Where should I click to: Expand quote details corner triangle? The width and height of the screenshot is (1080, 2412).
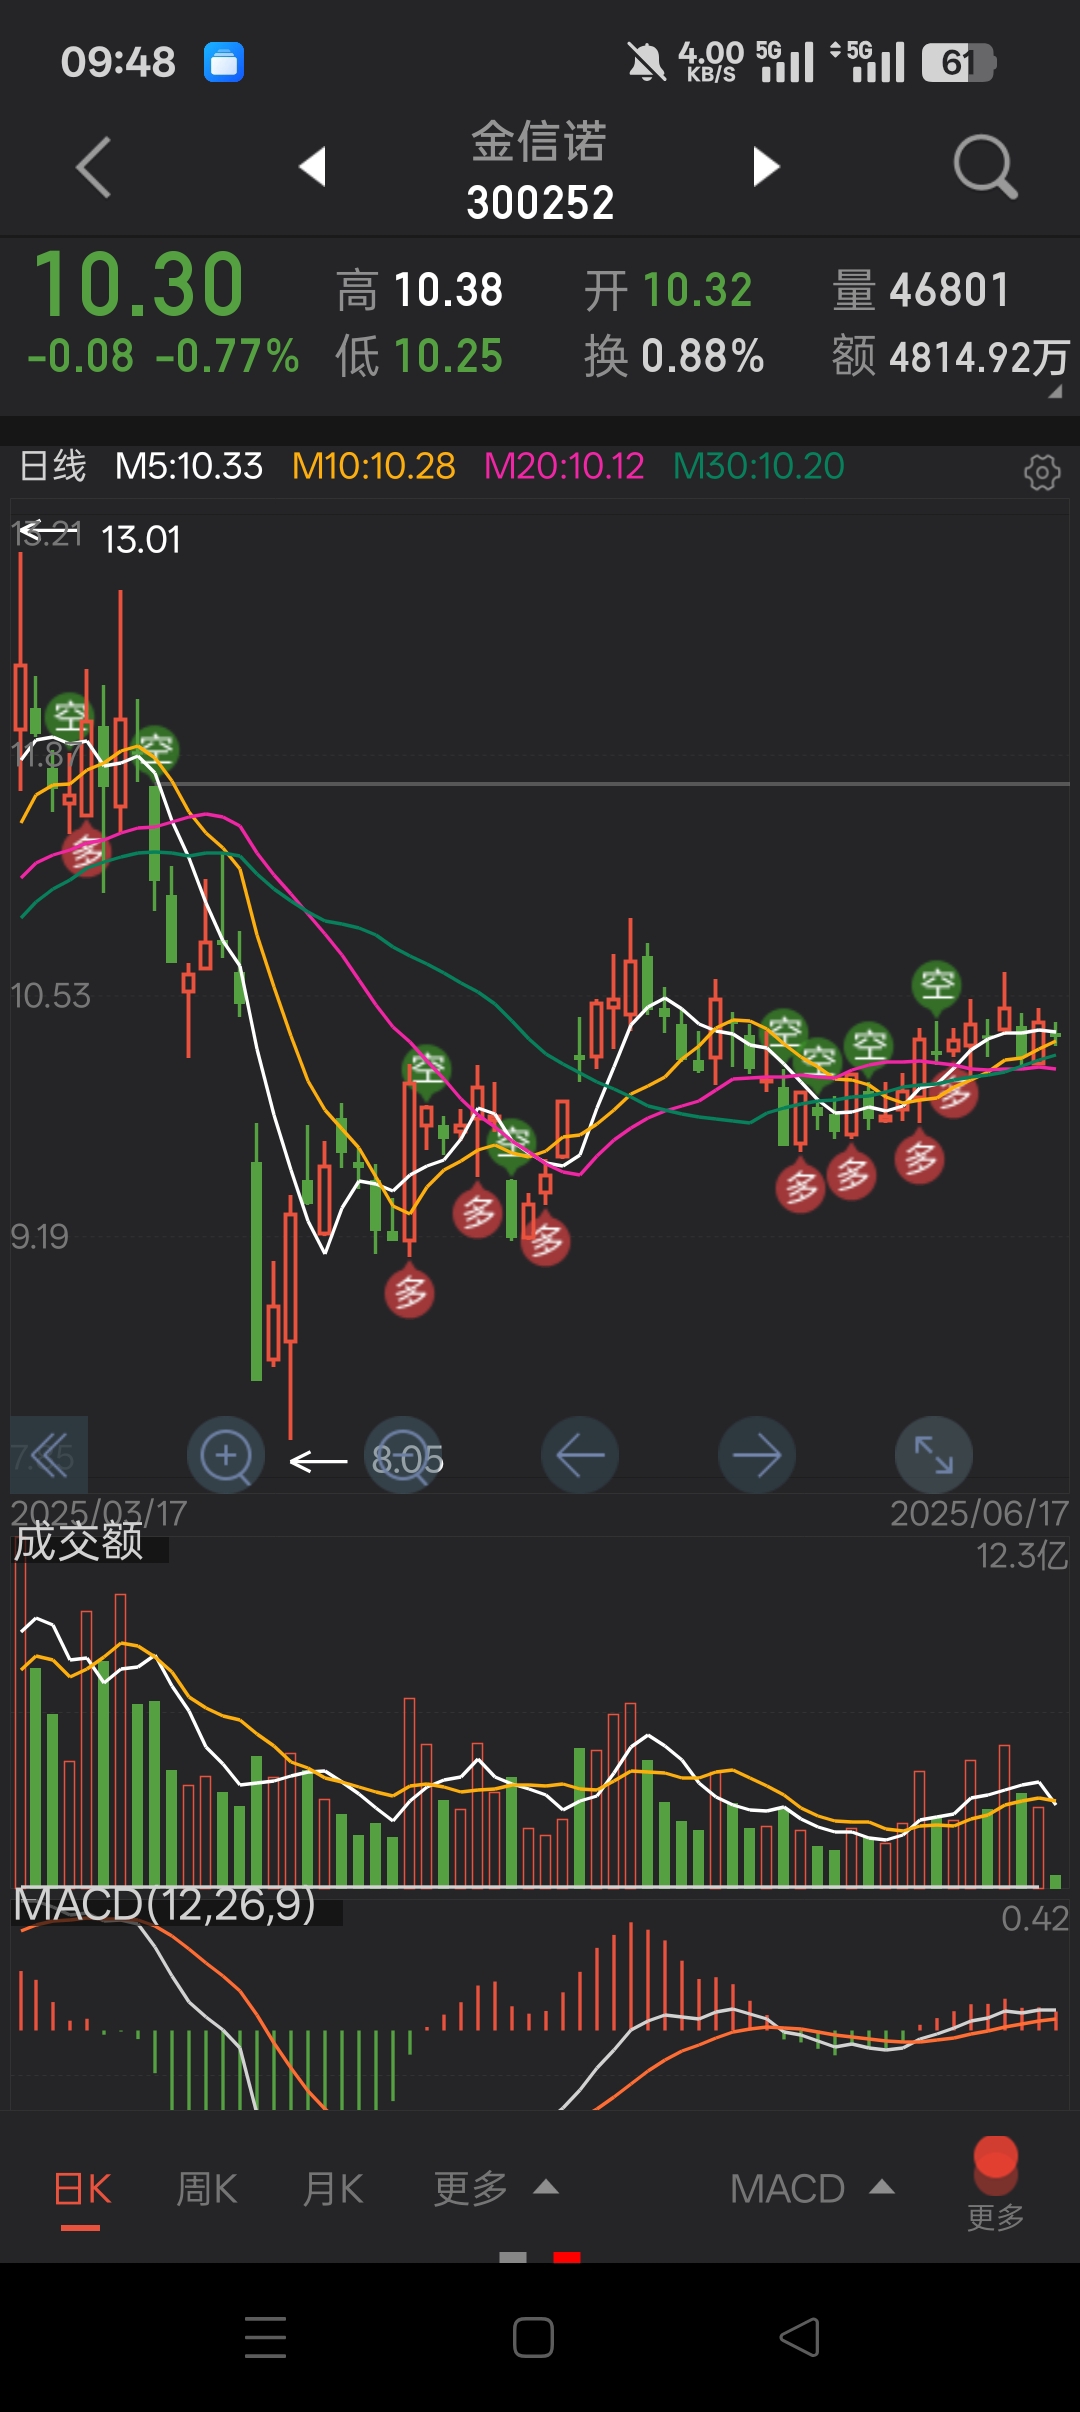click(x=1055, y=392)
